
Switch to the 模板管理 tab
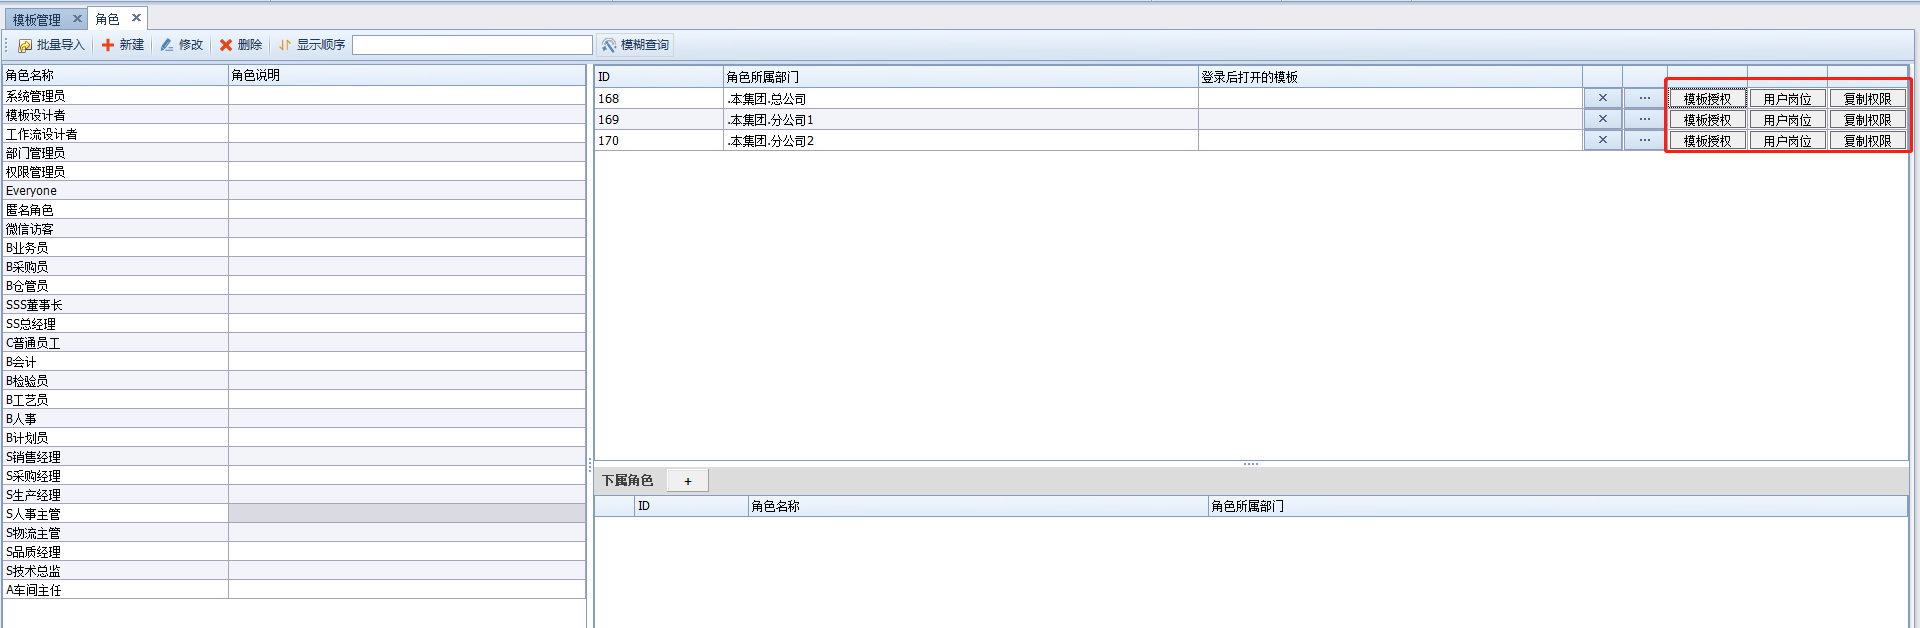[37, 19]
